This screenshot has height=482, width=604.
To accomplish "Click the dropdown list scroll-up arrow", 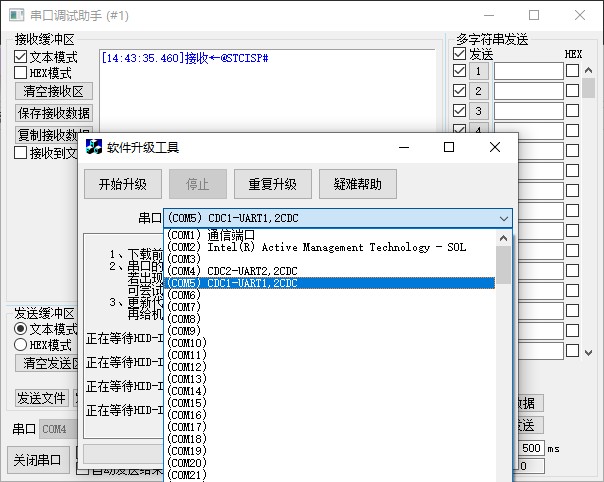I will (503, 238).
